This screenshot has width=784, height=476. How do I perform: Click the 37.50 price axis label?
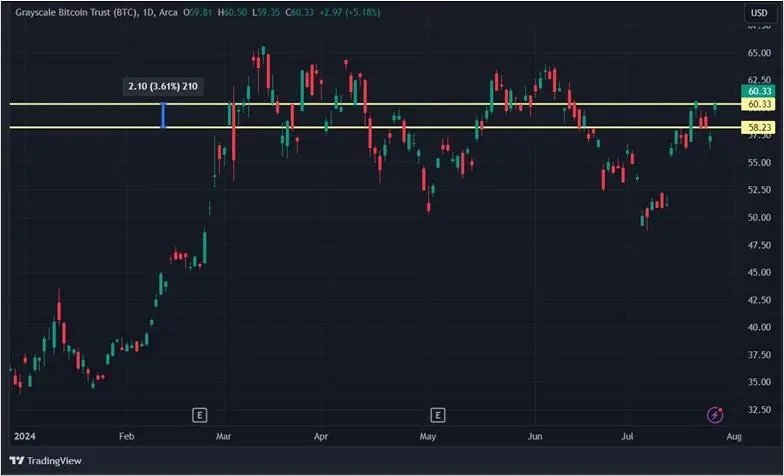pos(759,354)
